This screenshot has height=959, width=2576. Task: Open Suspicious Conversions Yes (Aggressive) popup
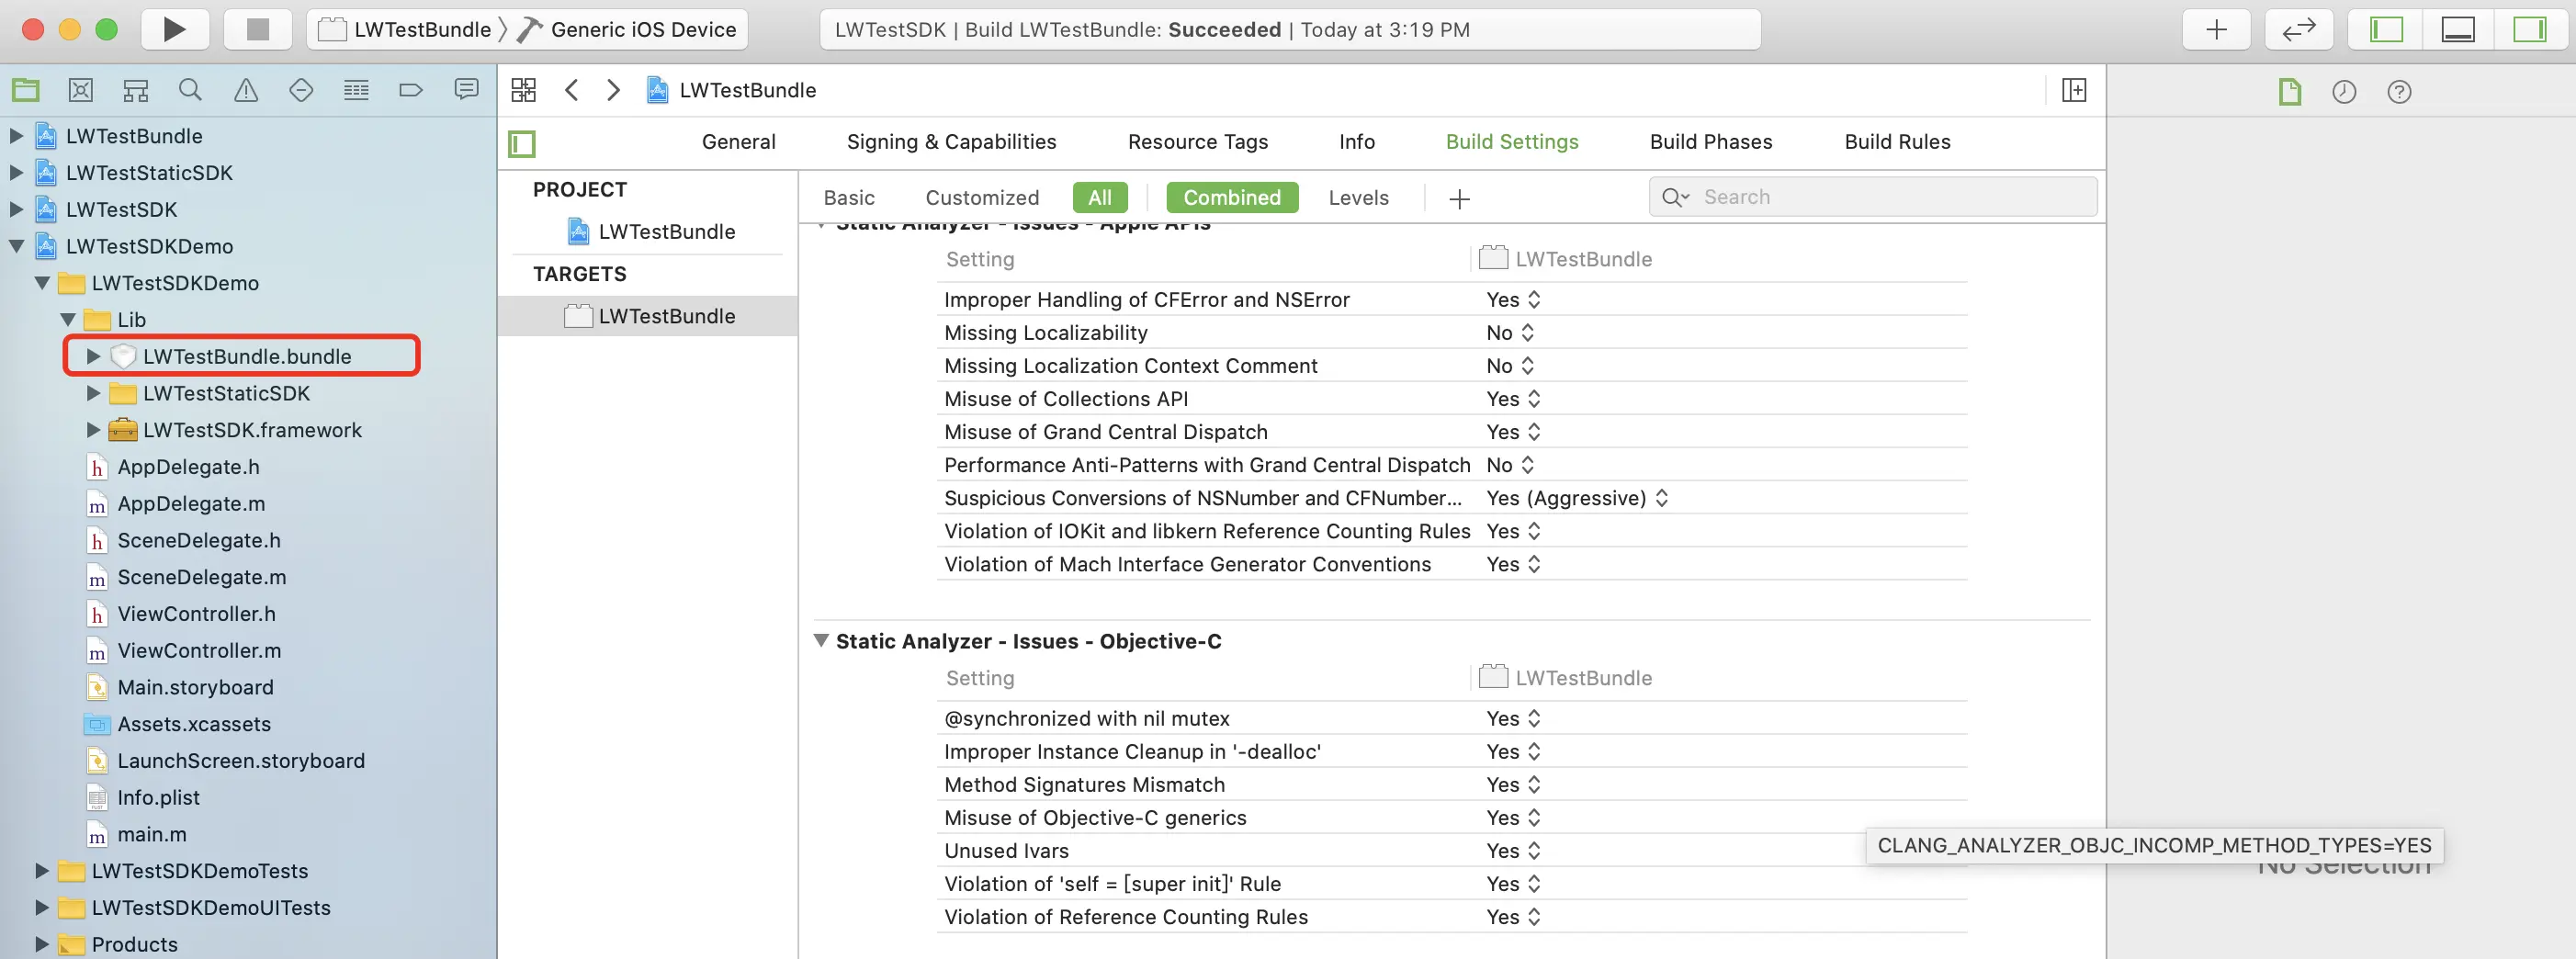point(1577,498)
